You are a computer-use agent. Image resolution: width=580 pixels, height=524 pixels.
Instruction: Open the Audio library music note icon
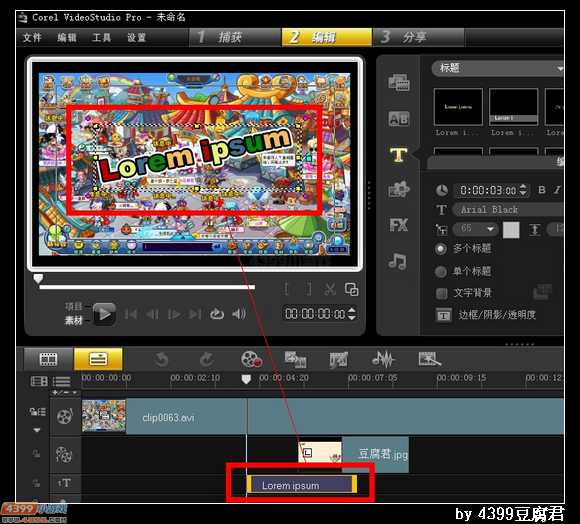[x=398, y=261]
